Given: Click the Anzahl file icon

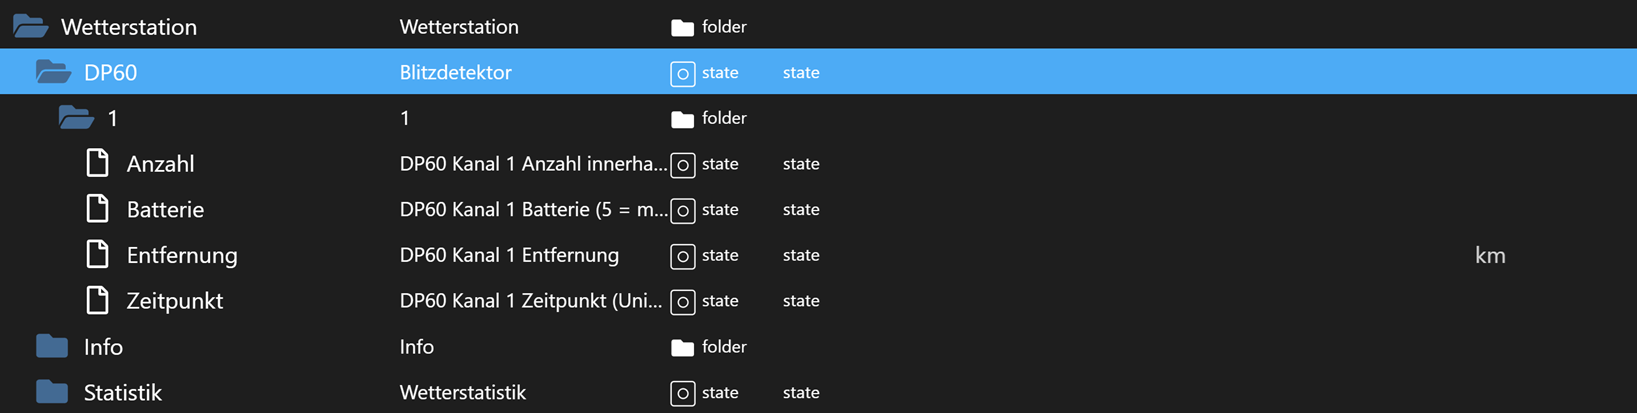Looking at the screenshot, I should tap(97, 163).
